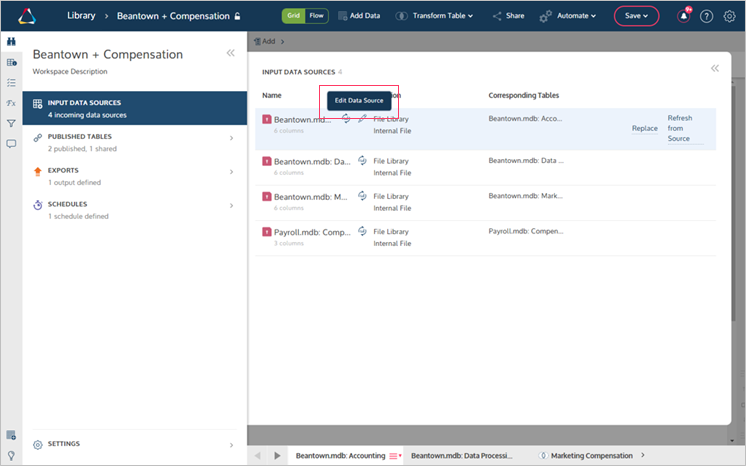The image size is (746, 466).
Task: Open the binoculars overview sidebar icon
Action: click(11, 41)
